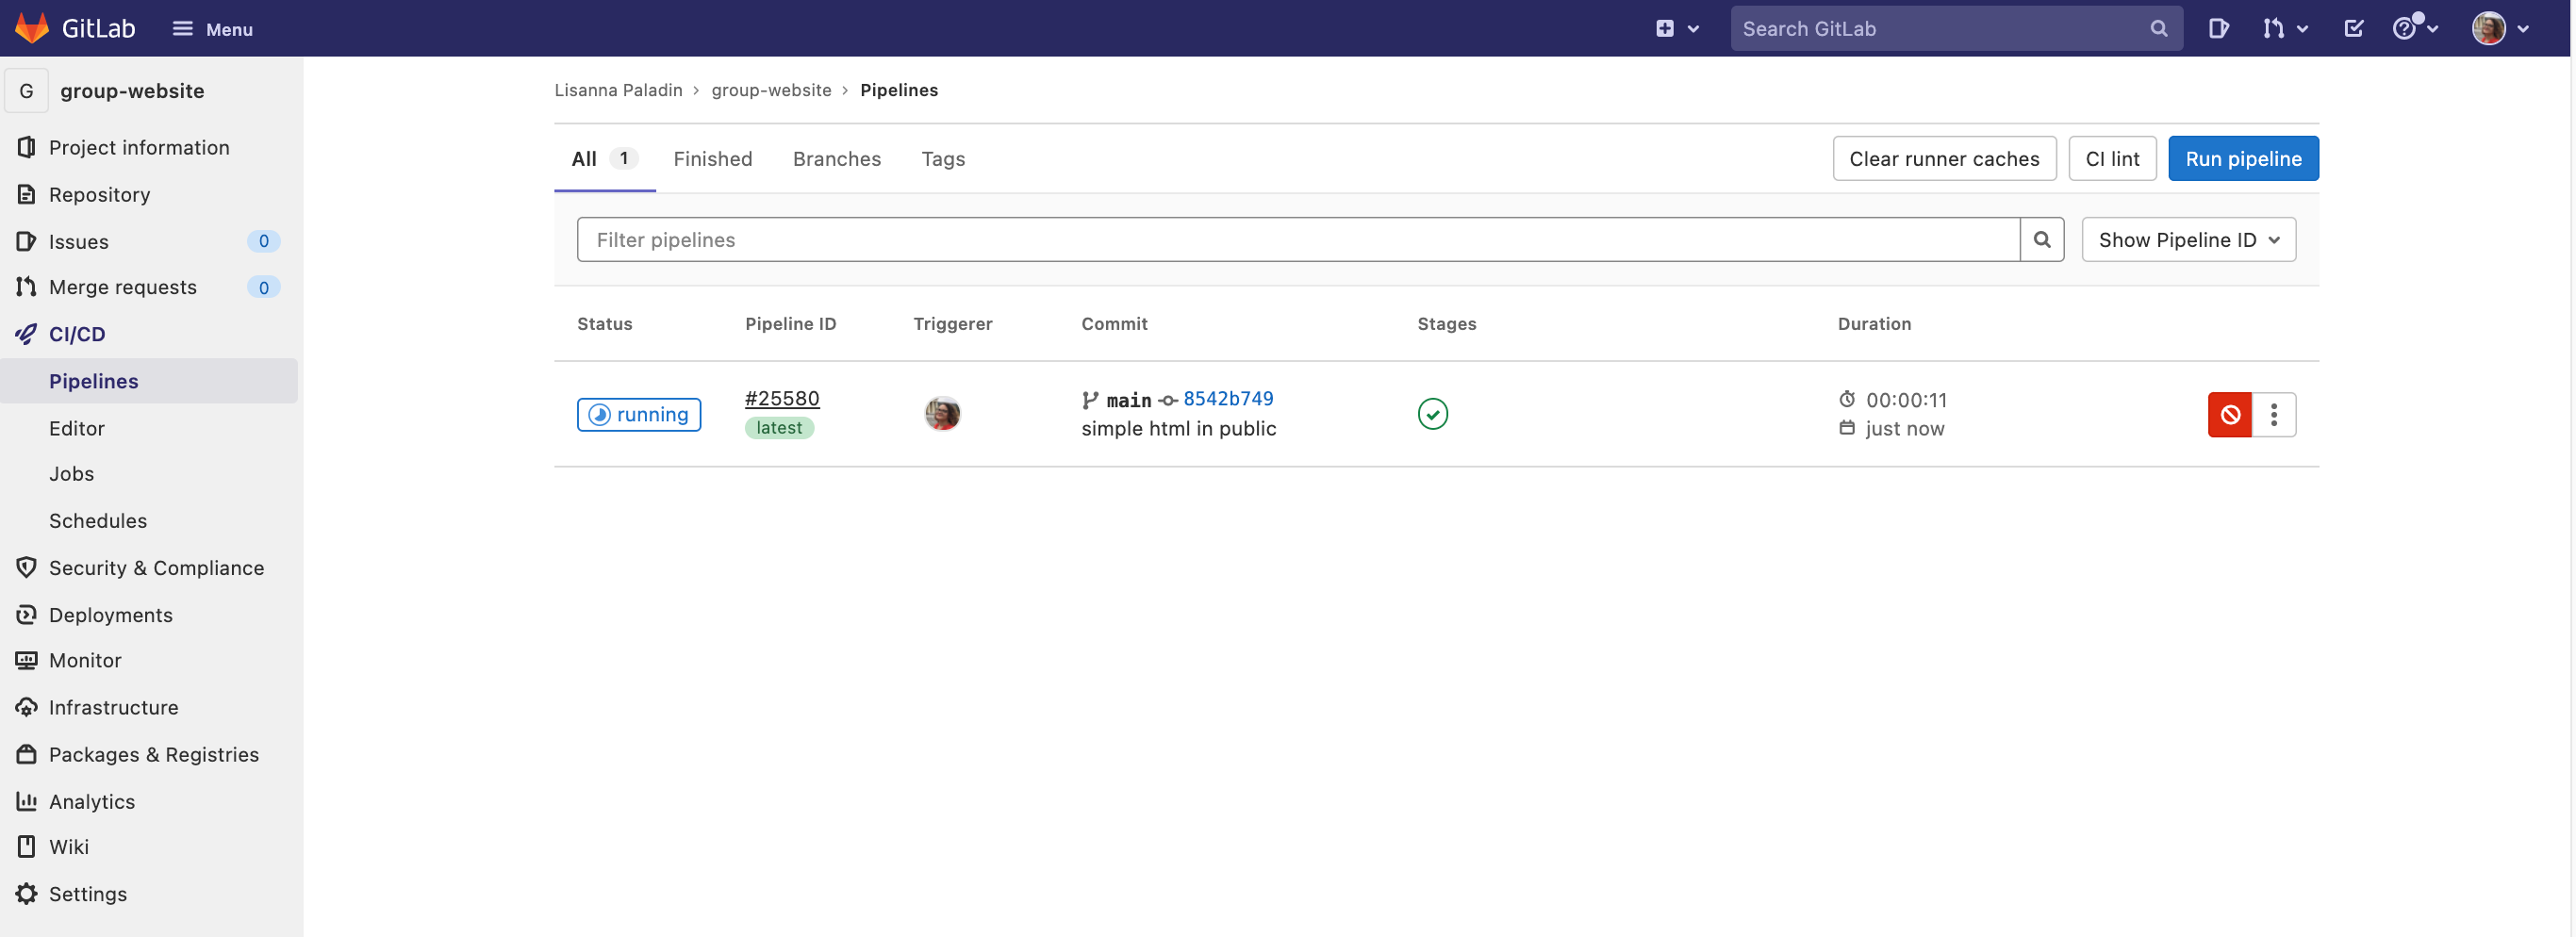Open pipeline #25580

[781, 398]
